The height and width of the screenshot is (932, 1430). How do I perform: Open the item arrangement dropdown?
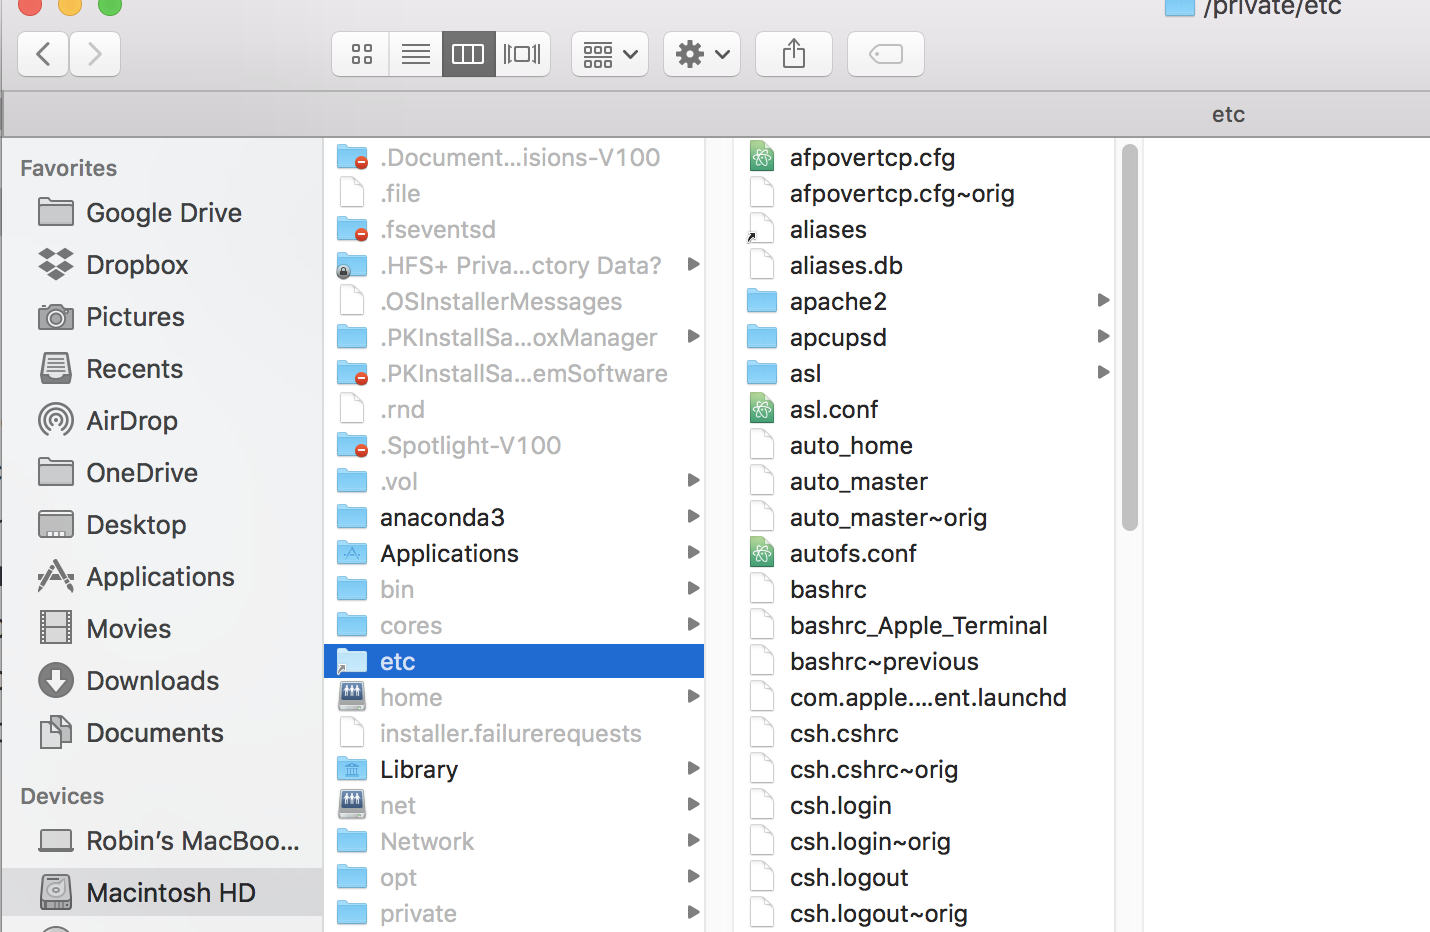(609, 53)
